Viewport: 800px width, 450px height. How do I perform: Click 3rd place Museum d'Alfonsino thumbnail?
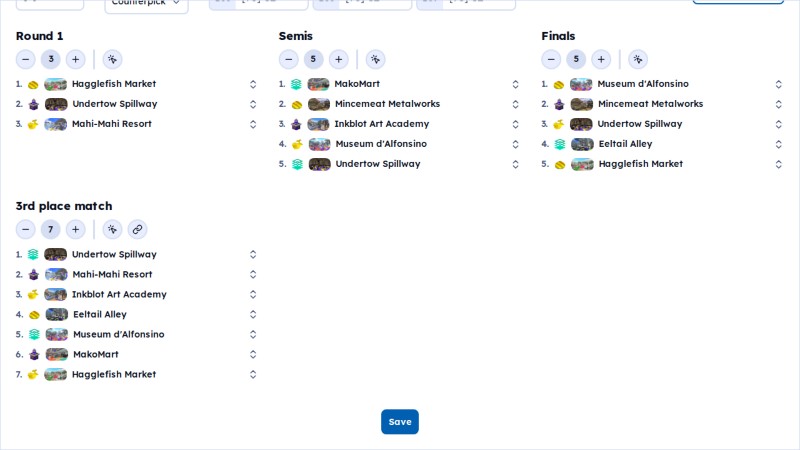tap(57, 334)
